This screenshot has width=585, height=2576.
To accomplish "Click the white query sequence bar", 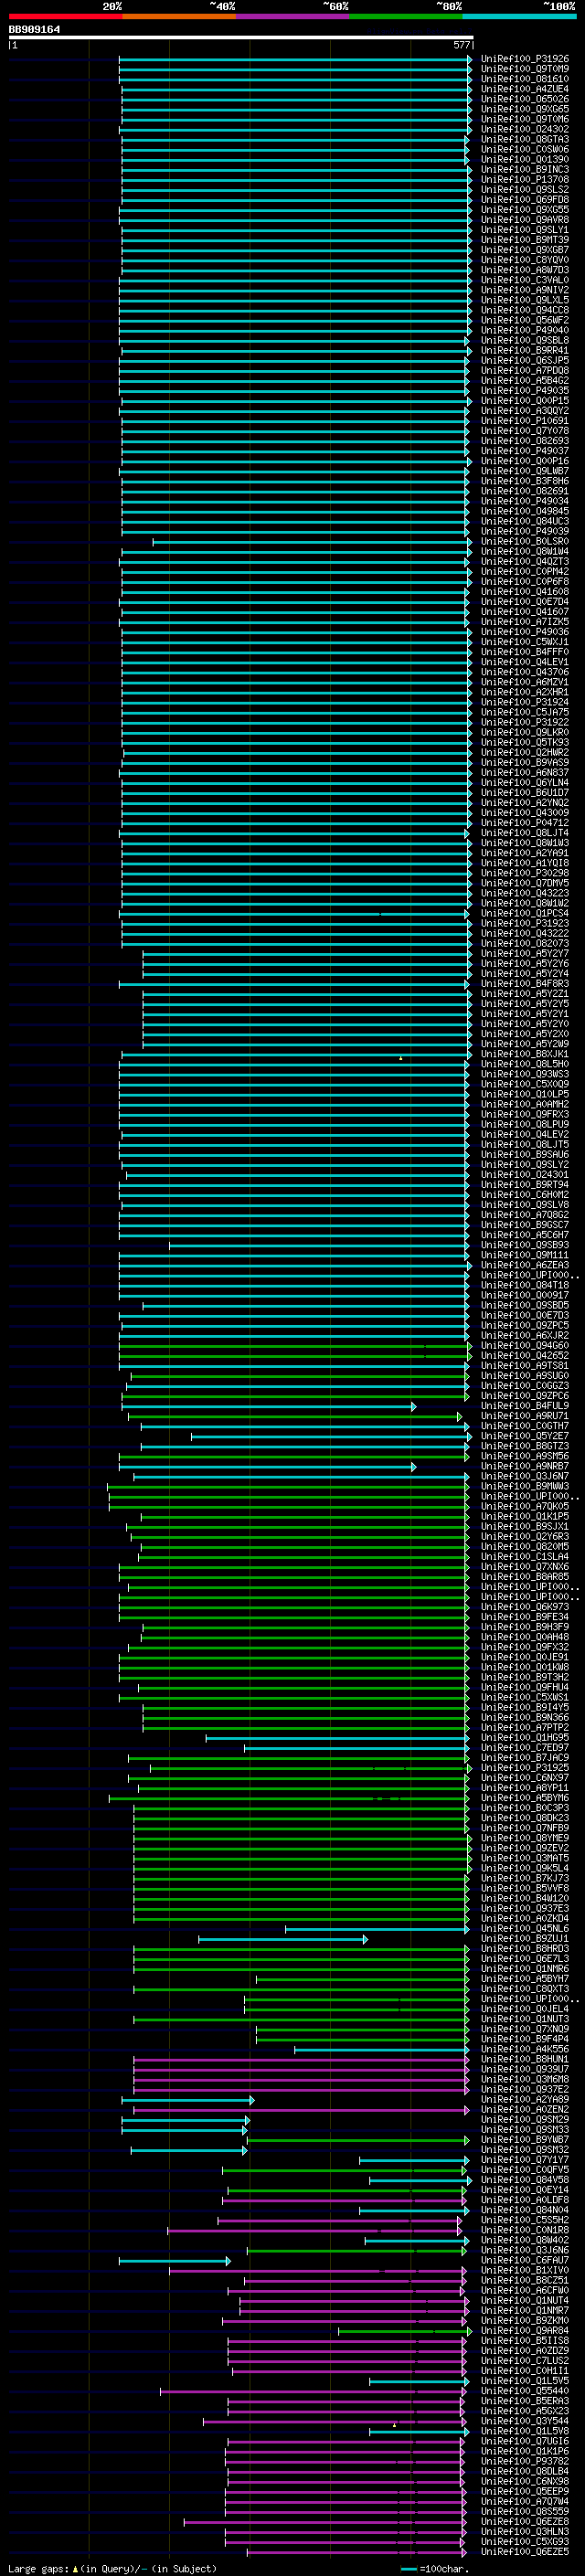I will (x=241, y=38).
